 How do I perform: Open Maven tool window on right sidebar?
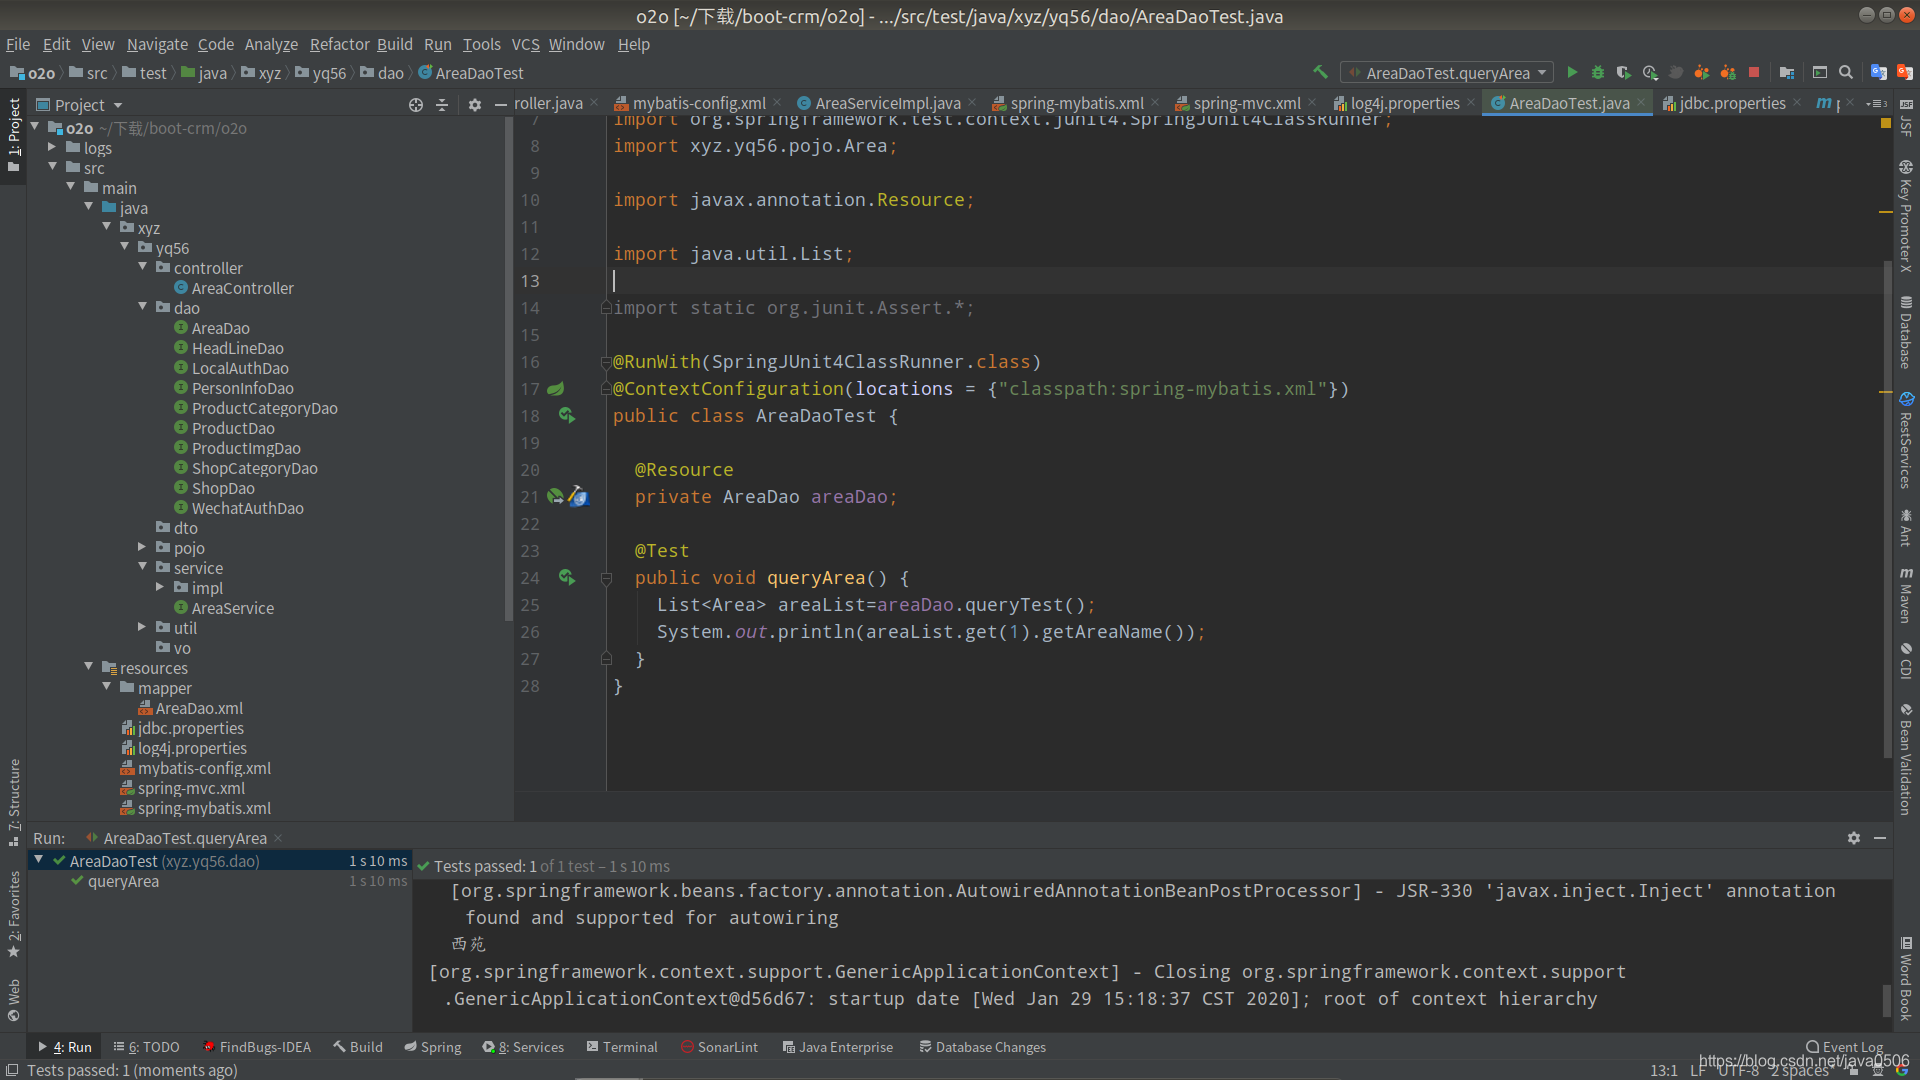point(1906,596)
